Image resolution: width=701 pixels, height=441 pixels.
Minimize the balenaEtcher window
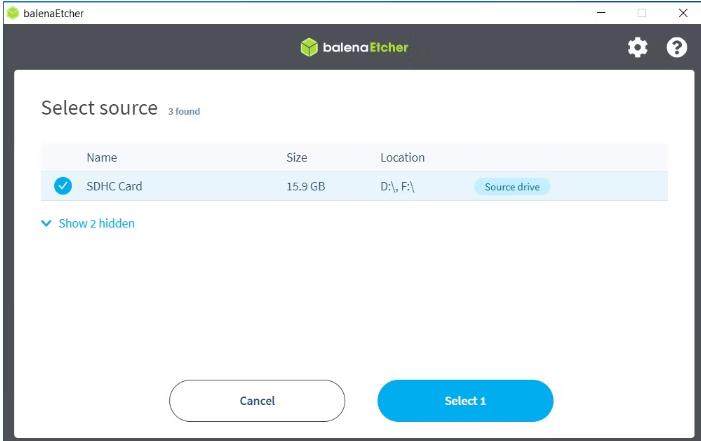[601, 13]
